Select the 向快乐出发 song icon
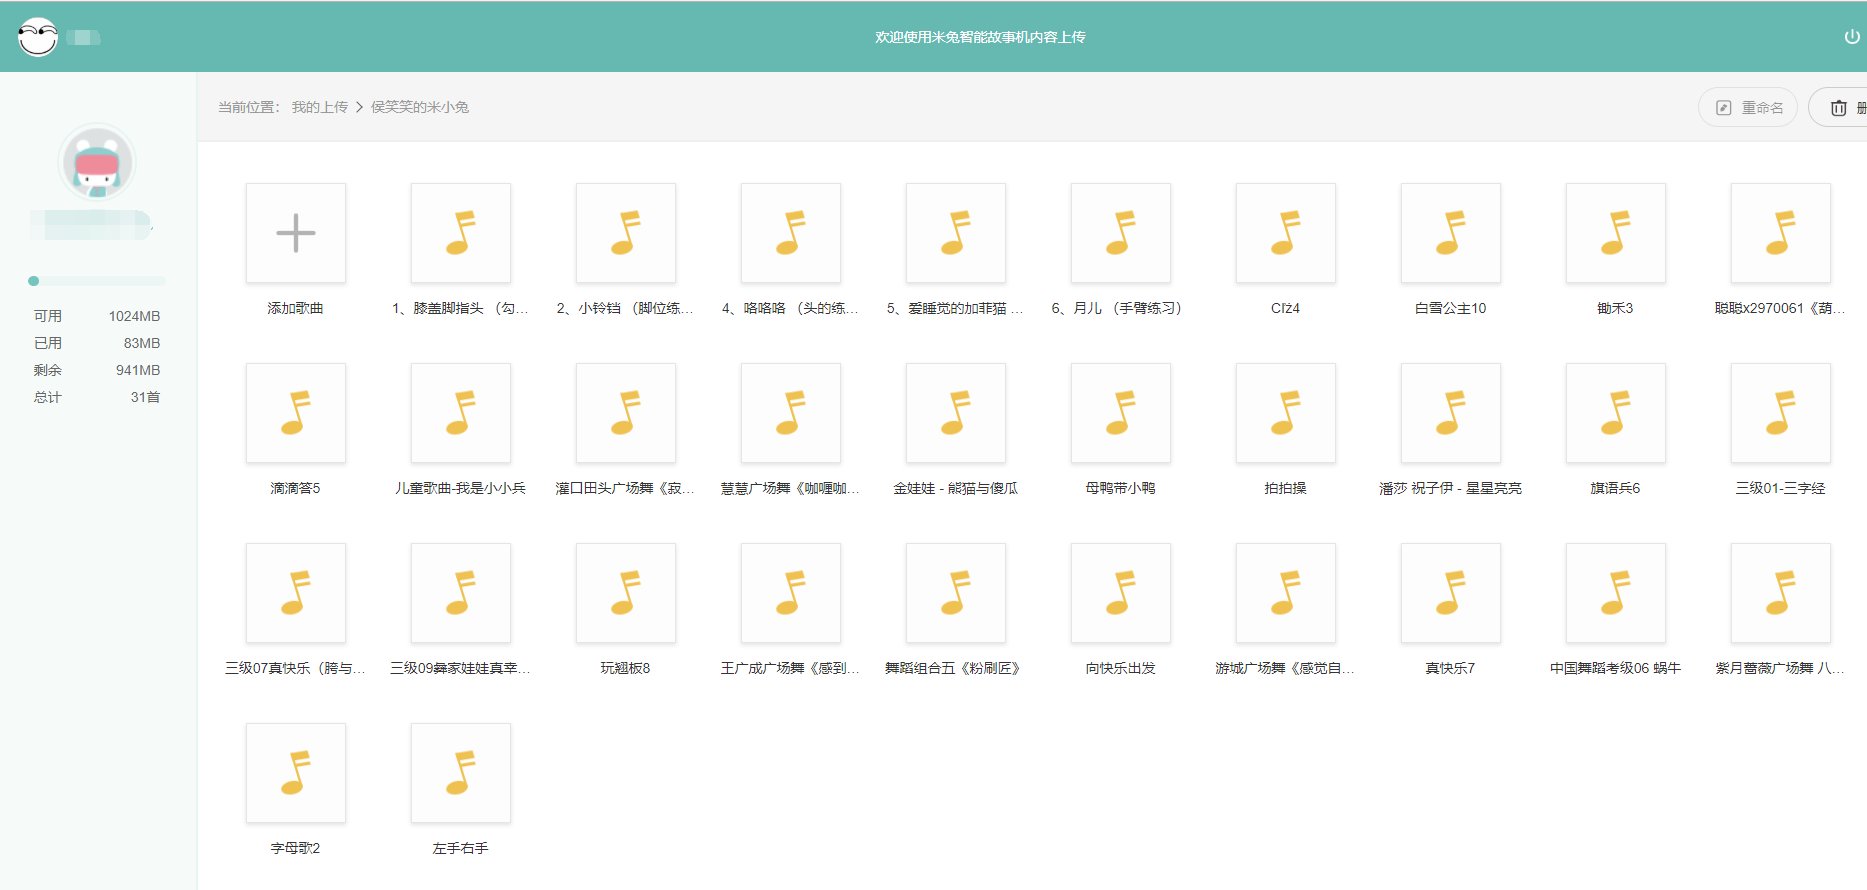 point(1121,593)
